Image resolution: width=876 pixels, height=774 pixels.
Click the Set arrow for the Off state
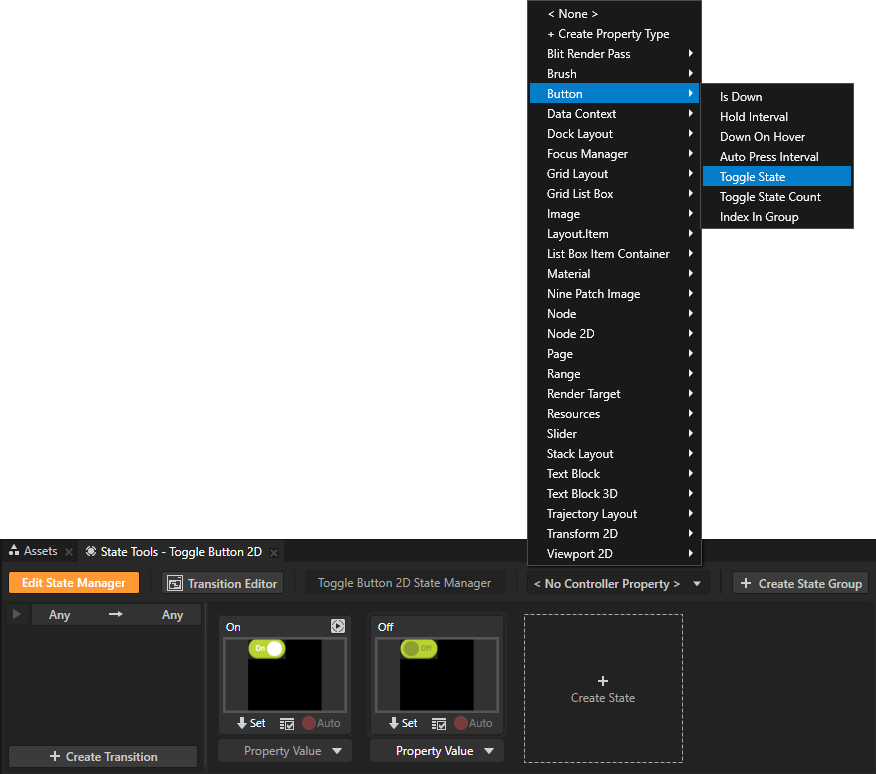click(x=403, y=723)
